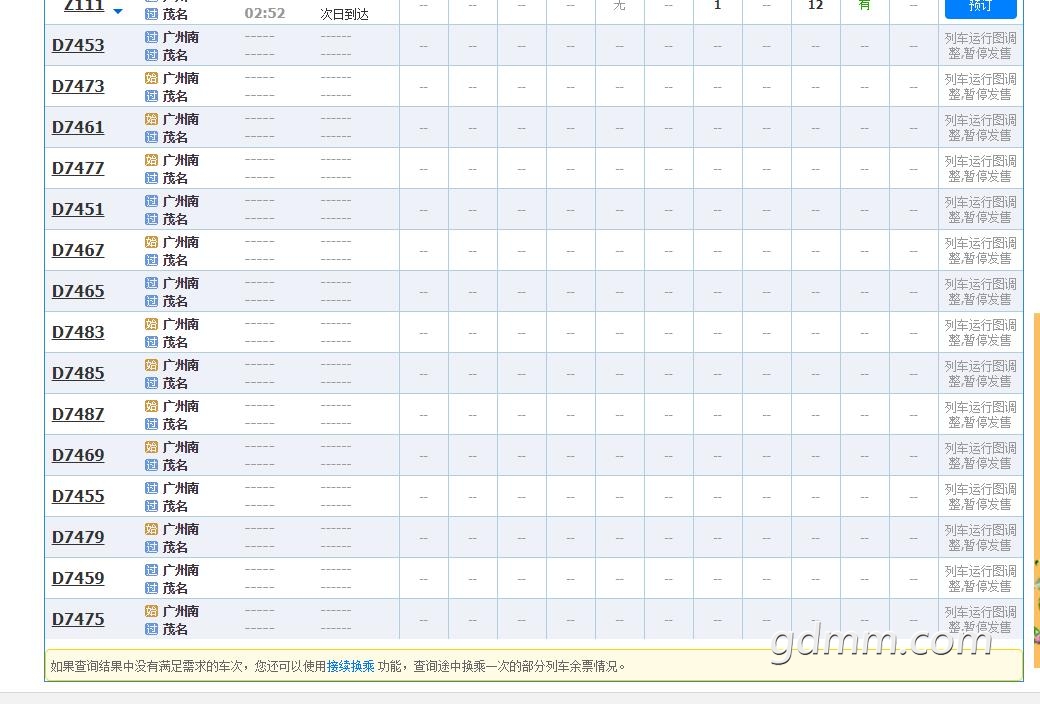Click the 始 icon beside 广州南 in row D7483

click(151, 324)
